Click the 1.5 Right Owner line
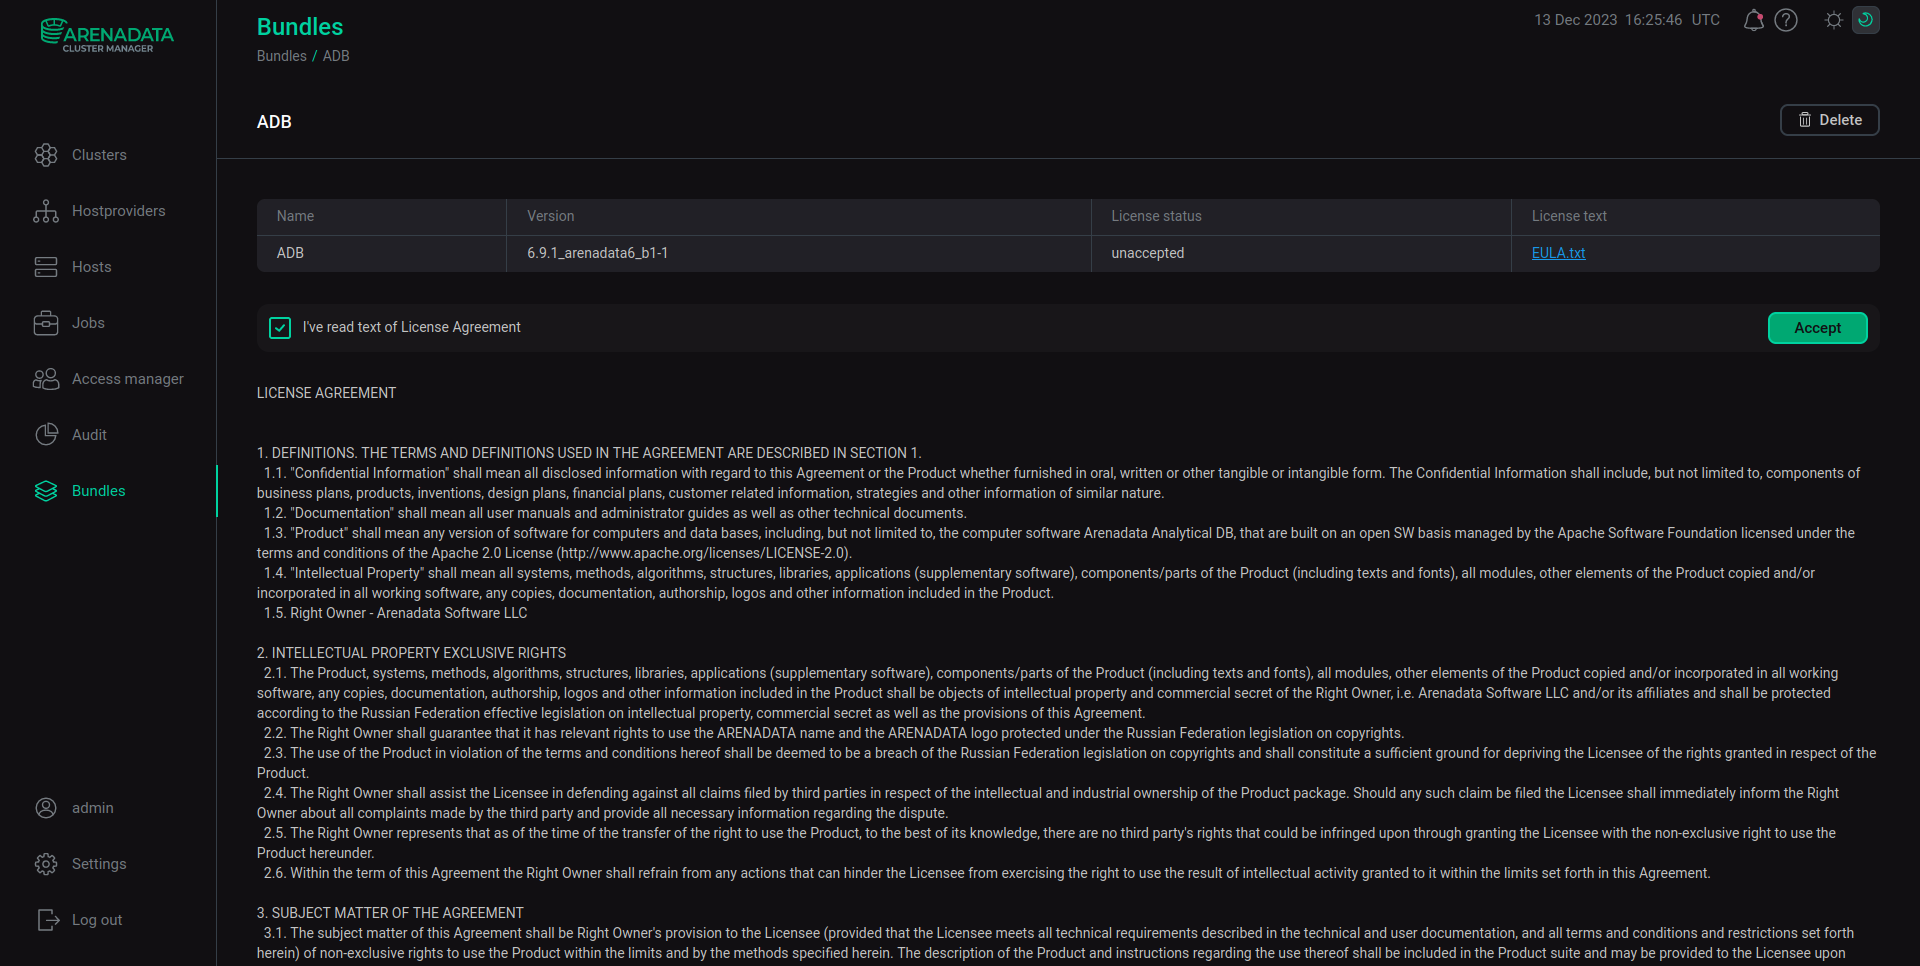Image resolution: width=1920 pixels, height=966 pixels. click(395, 613)
